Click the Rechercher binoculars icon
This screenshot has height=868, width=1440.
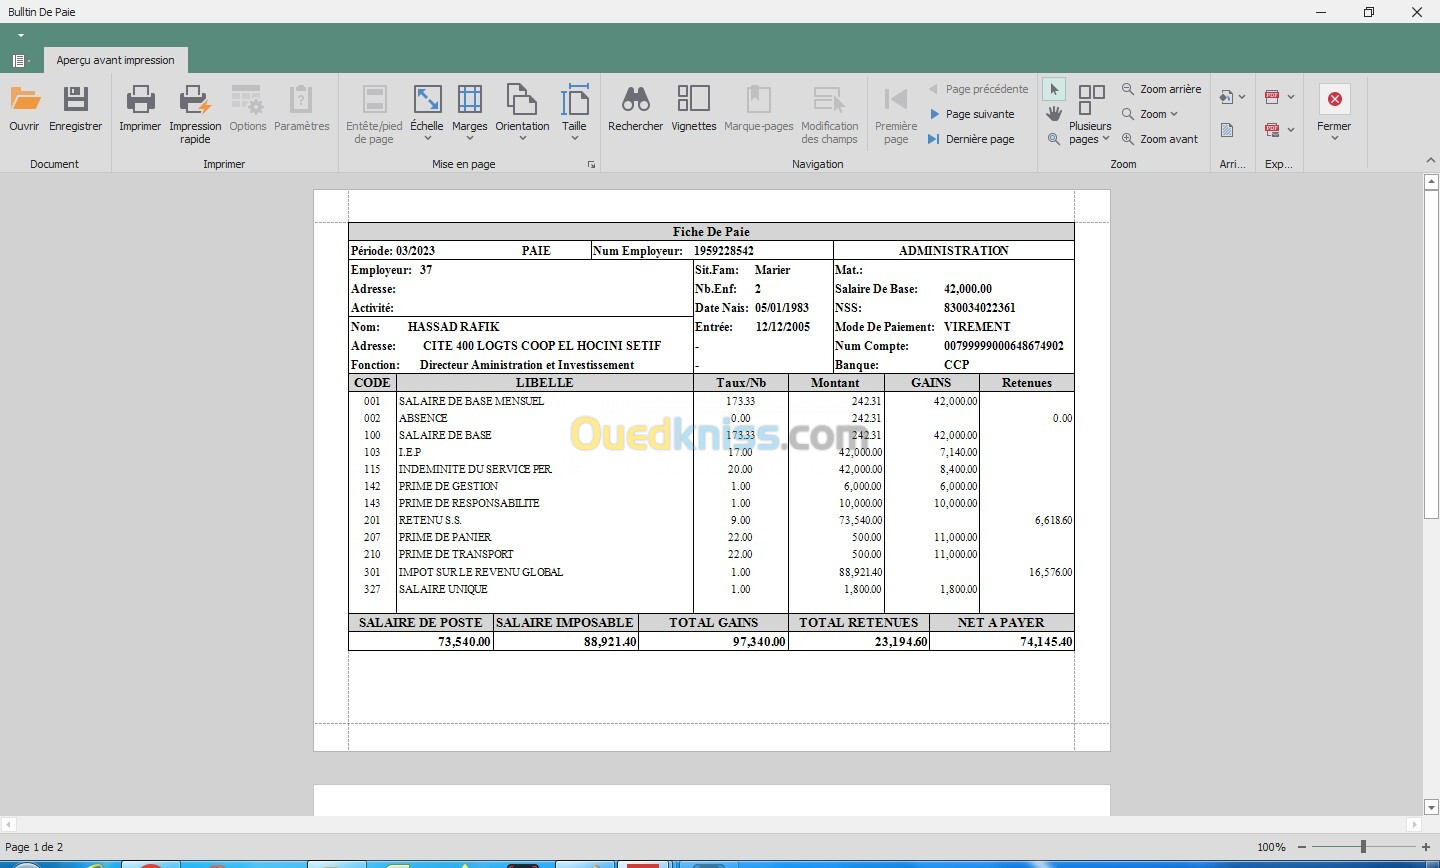click(x=636, y=99)
